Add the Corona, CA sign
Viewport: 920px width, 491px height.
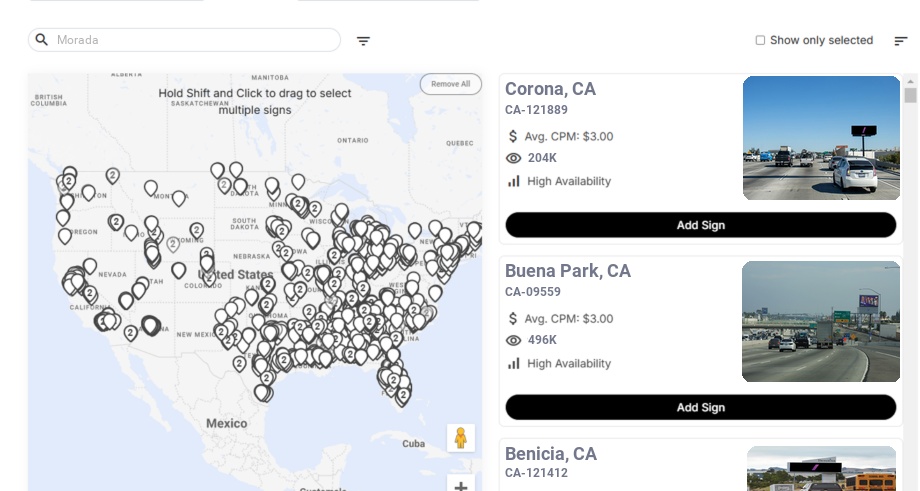tap(700, 225)
